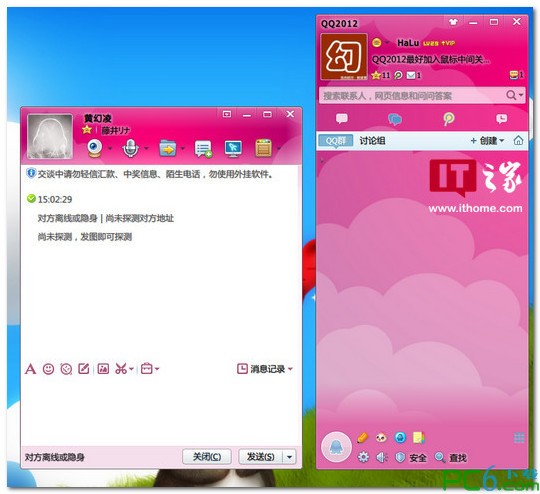Open webcam options dropdown arrow
Image resolution: width=540 pixels, height=494 pixels.
coord(110,148)
